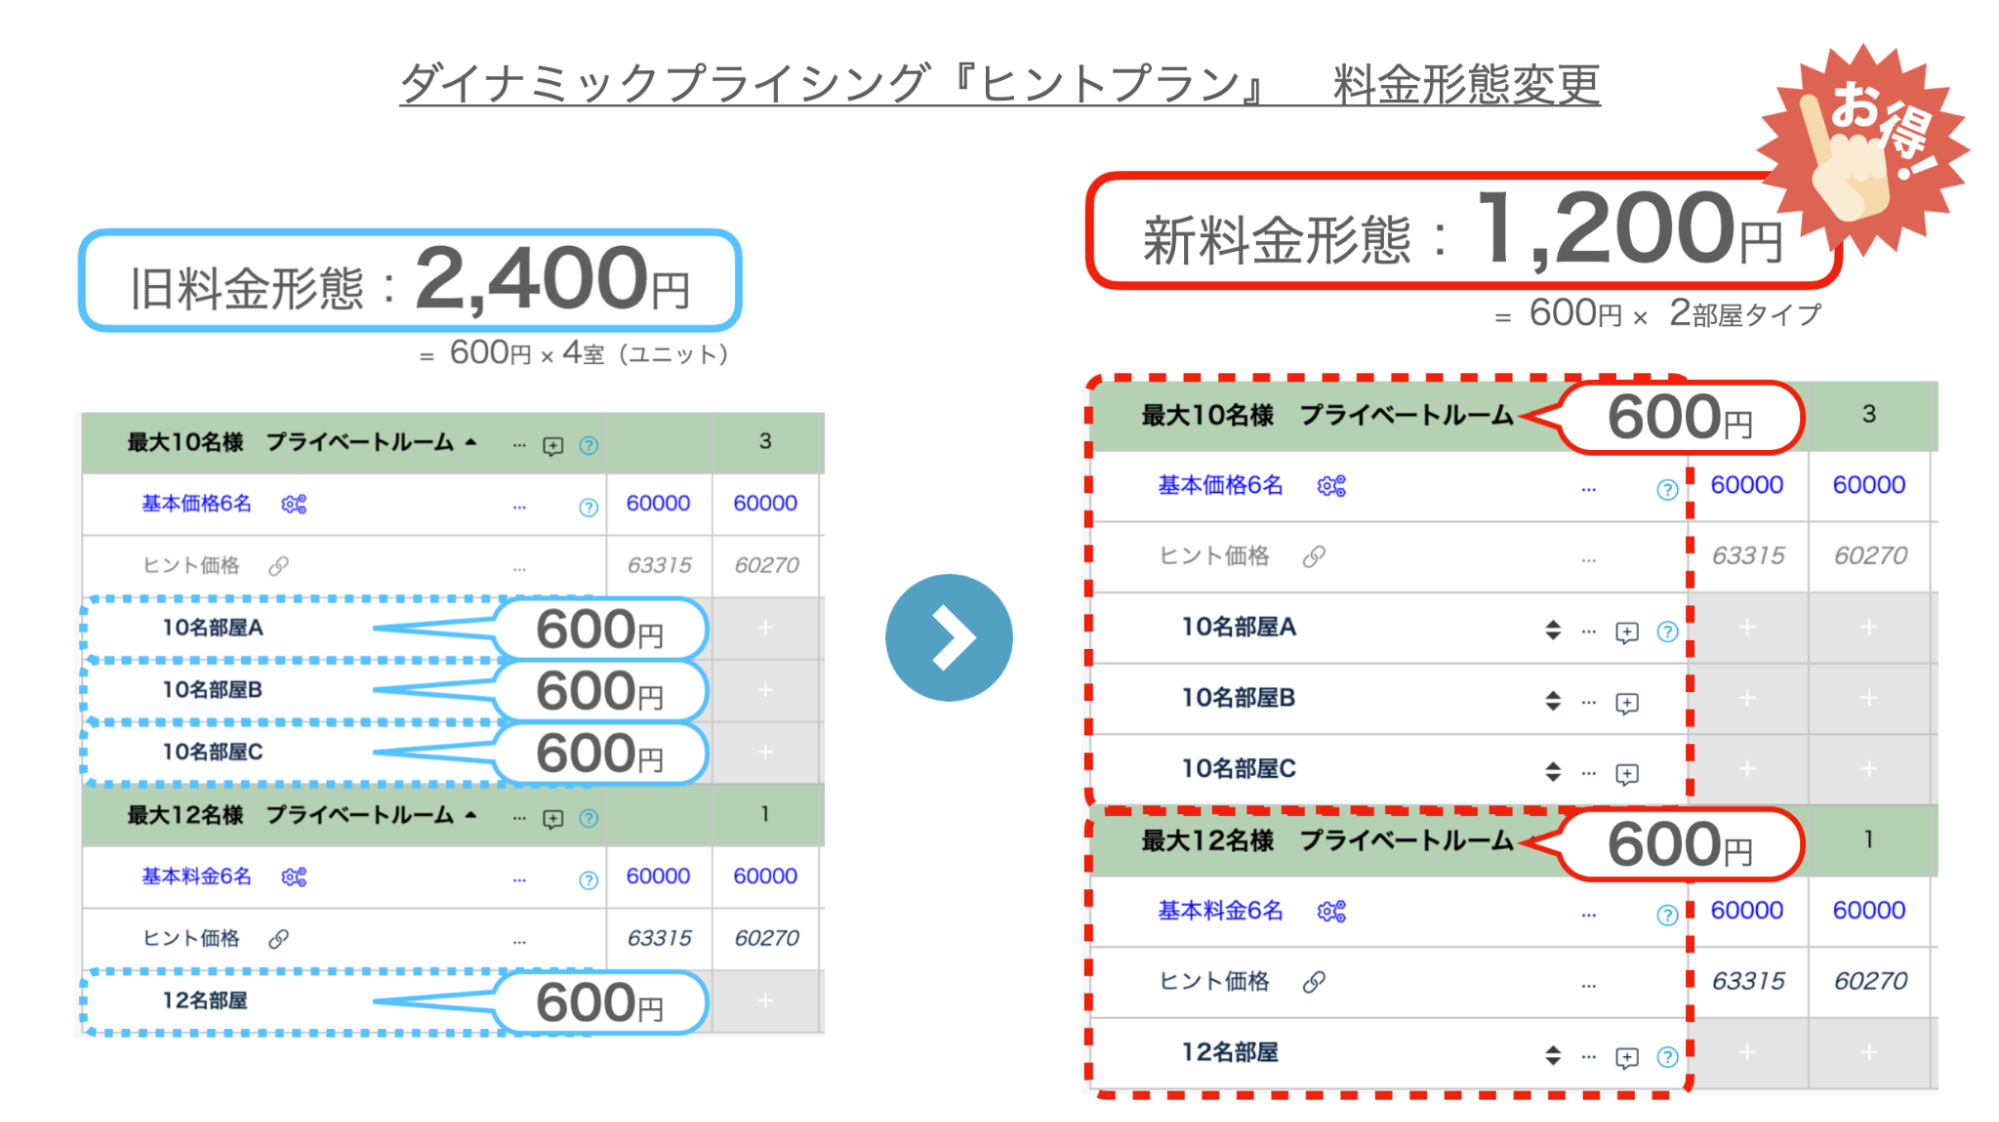The width and height of the screenshot is (1999, 1122).
Task: Open comment icon on 10名部屋B row in new-pricing table
Action: tap(1627, 703)
